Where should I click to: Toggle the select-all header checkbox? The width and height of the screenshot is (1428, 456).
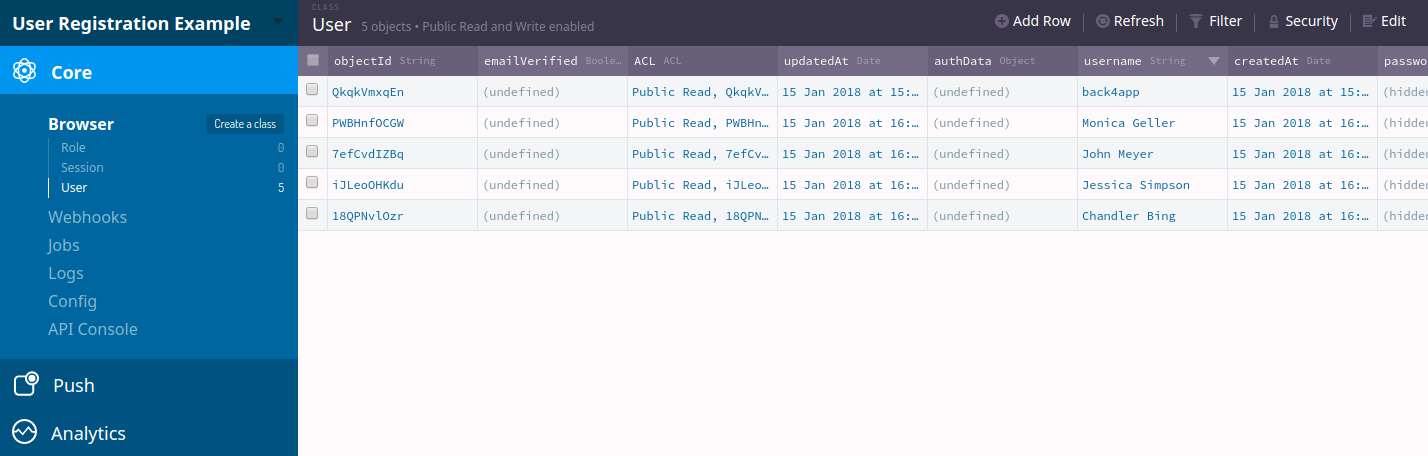coord(313,60)
